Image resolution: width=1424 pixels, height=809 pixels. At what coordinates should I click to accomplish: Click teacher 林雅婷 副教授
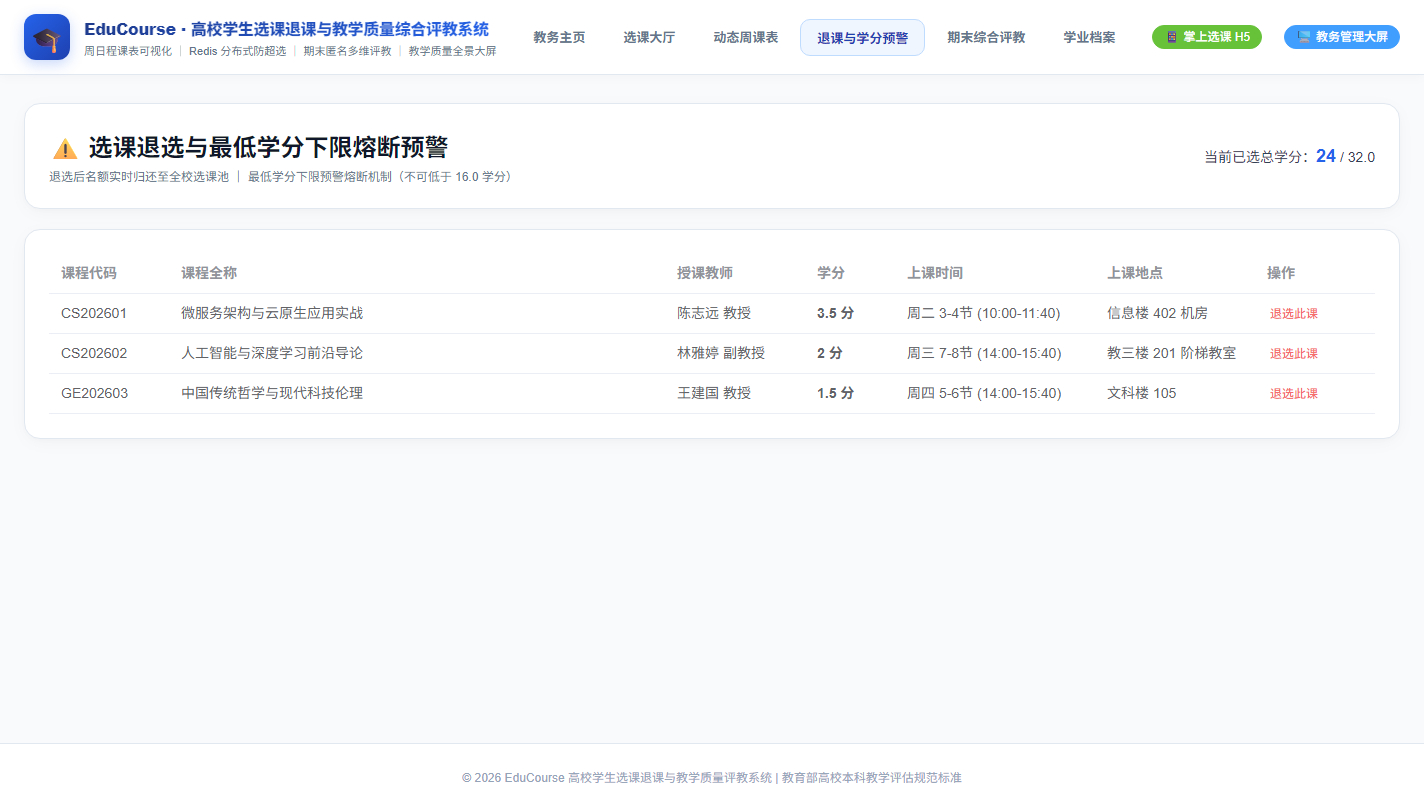[x=721, y=353]
